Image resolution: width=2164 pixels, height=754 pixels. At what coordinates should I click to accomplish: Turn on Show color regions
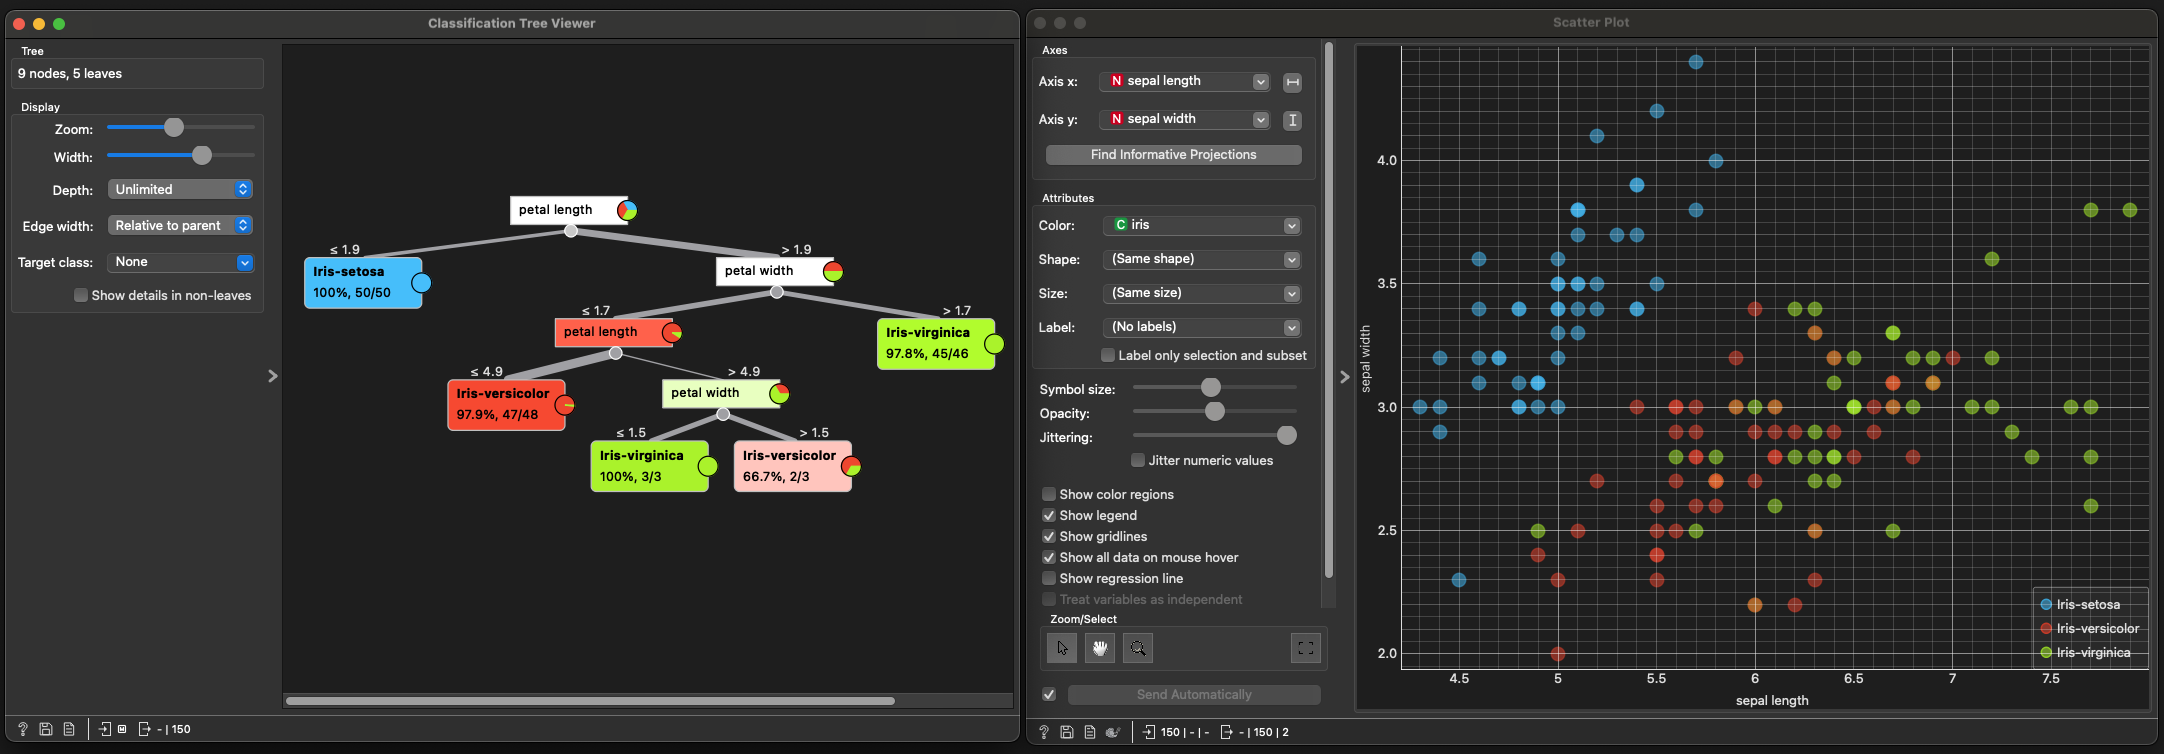point(1049,494)
